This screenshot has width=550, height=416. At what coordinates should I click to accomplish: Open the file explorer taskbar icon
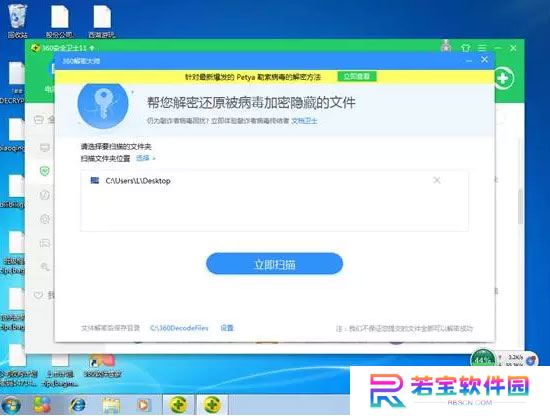112,405
